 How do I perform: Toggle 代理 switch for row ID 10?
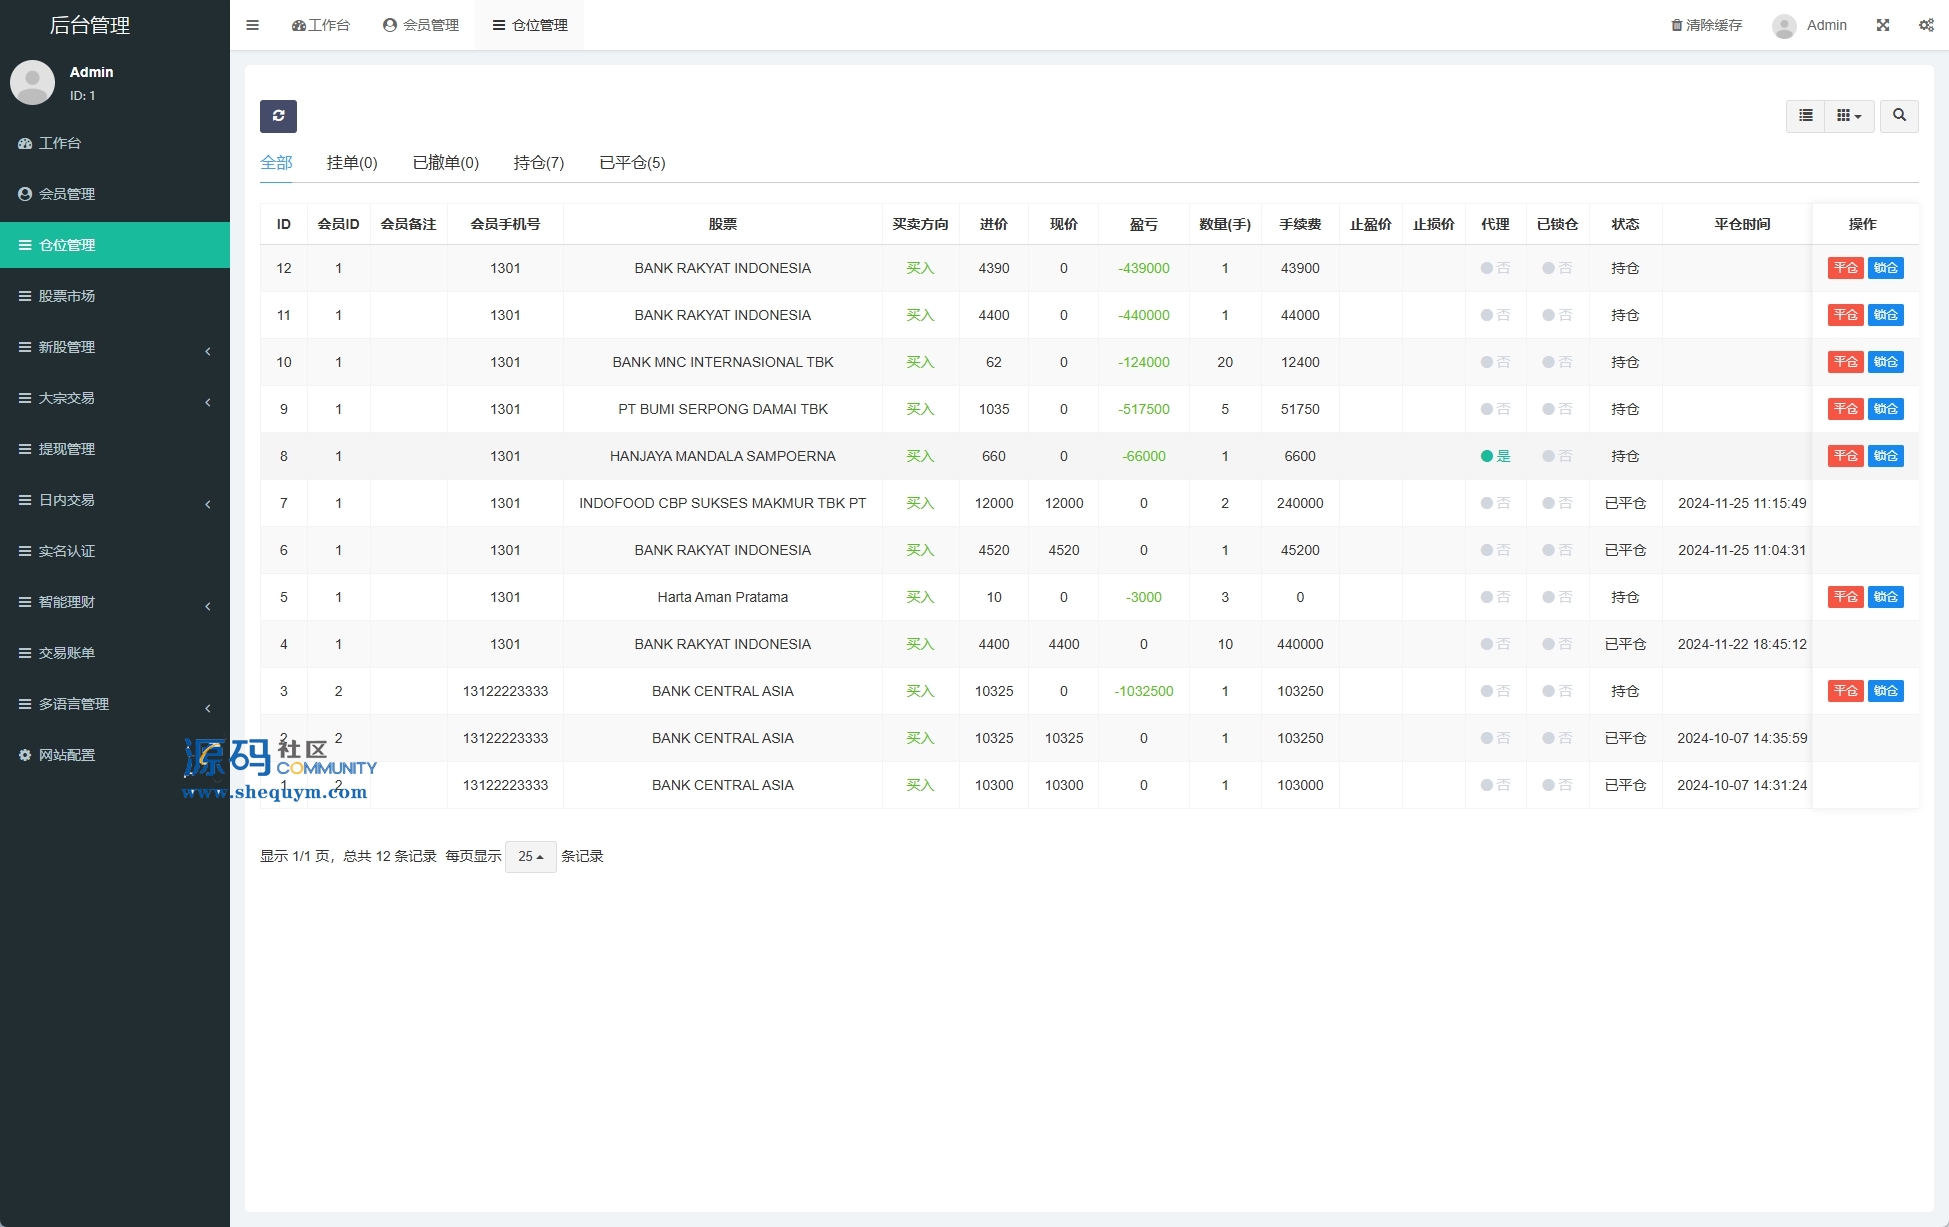tap(1494, 362)
